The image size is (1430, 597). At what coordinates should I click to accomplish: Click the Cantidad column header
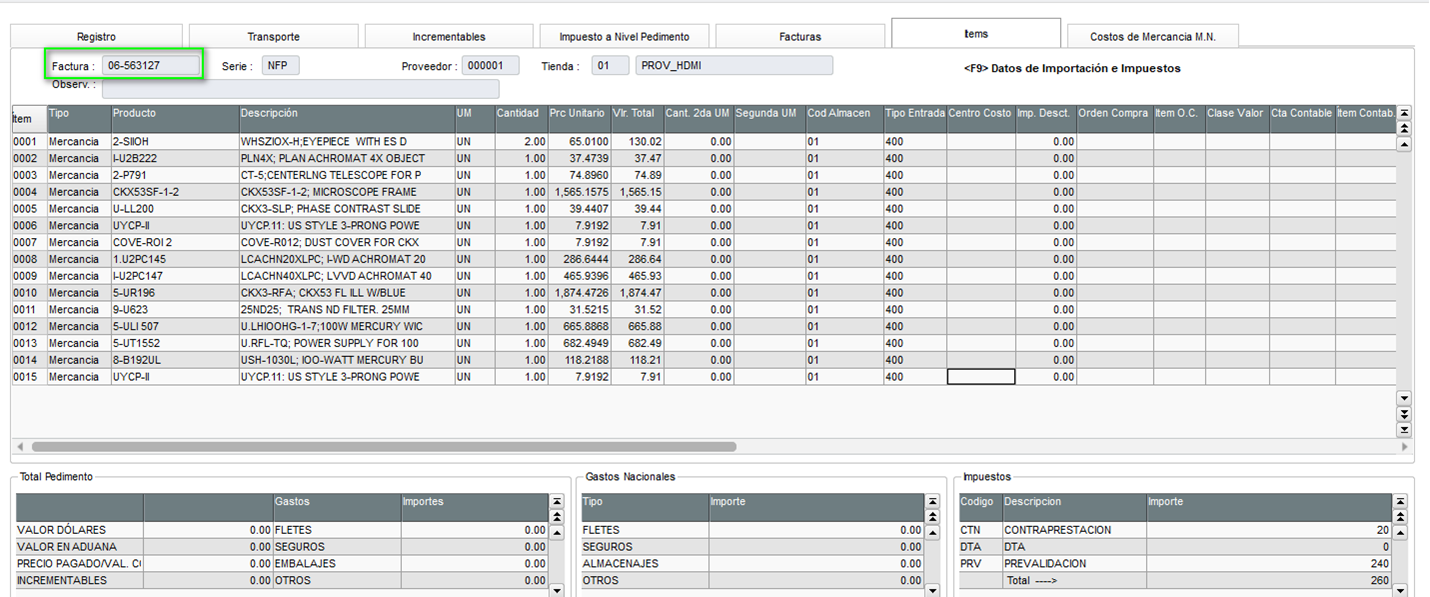click(521, 118)
